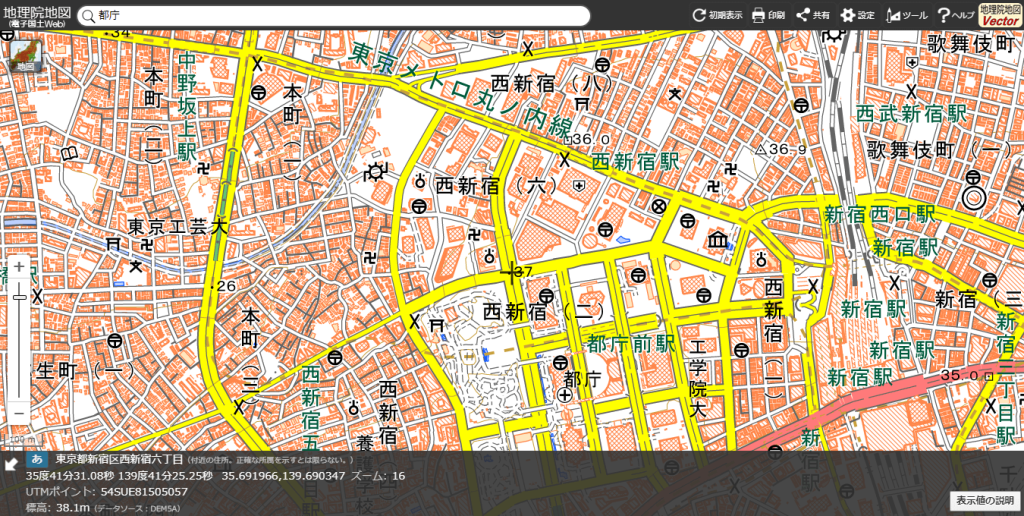Click the 新宿西口駅 station label

(x=879, y=214)
